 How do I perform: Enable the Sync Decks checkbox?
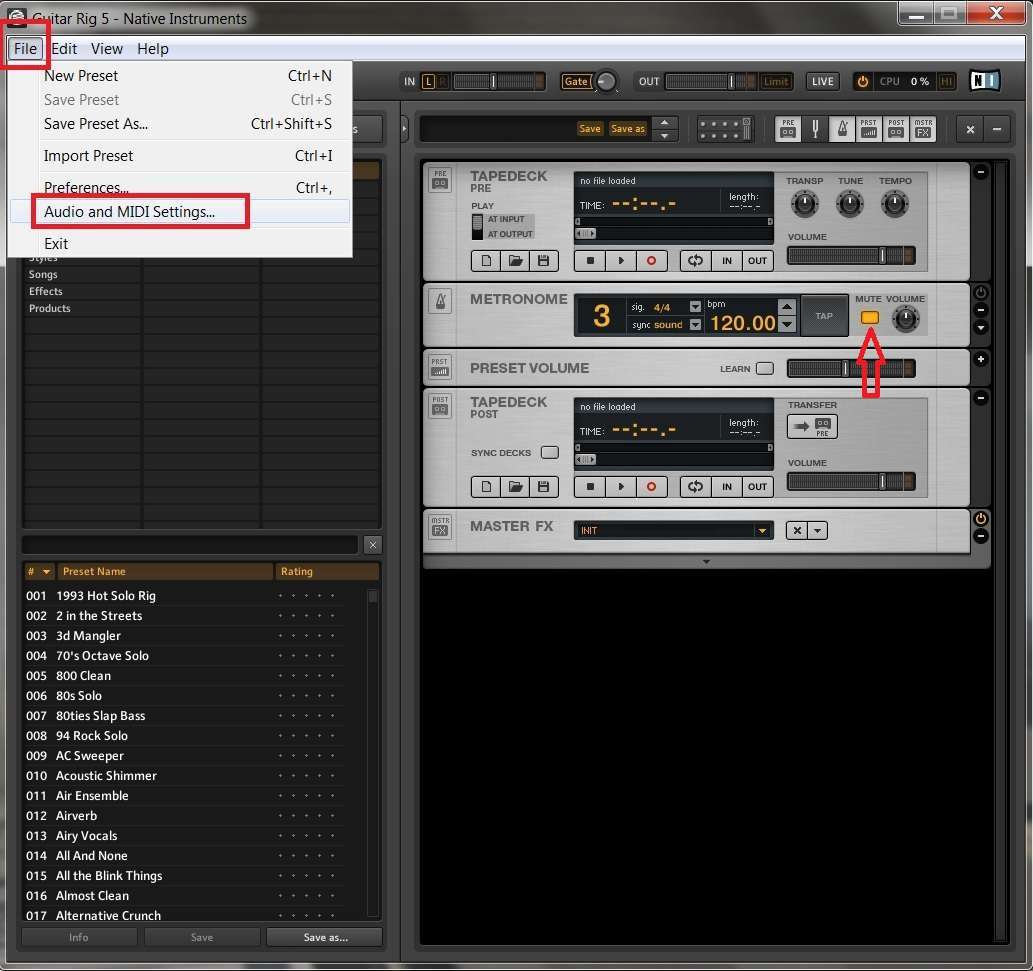[x=549, y=453]
